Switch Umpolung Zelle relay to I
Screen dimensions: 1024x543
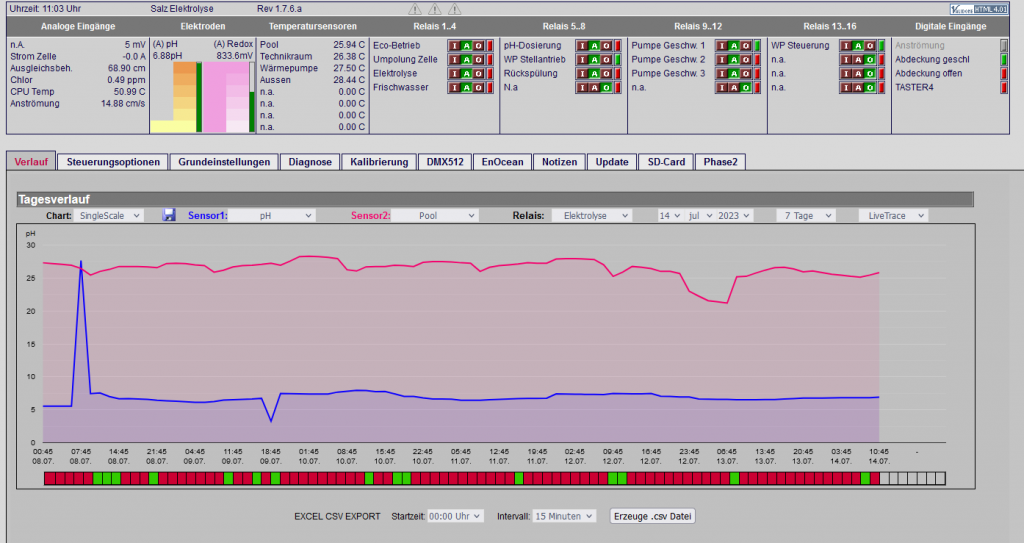pyautogui.click(x=455, y=59)
